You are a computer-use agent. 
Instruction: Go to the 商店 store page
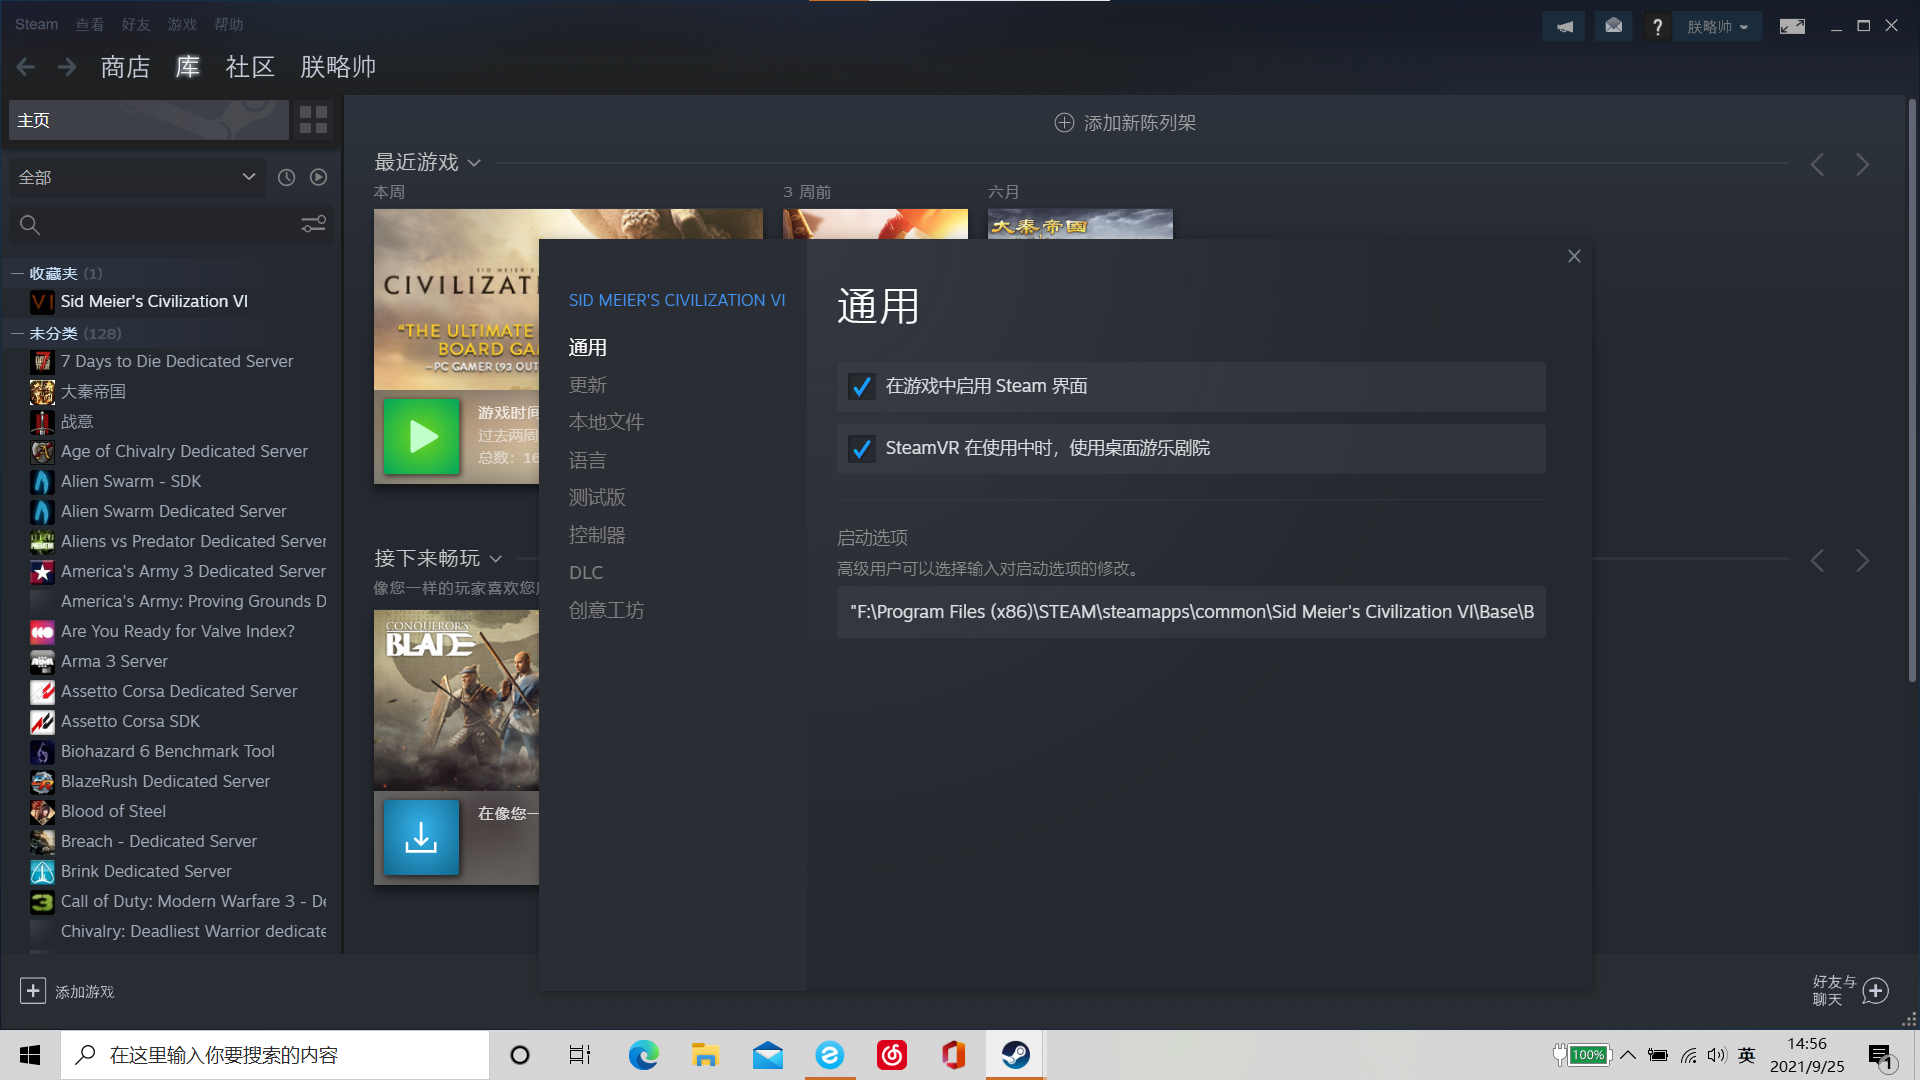pyautogui.click(x=125, y=67)
